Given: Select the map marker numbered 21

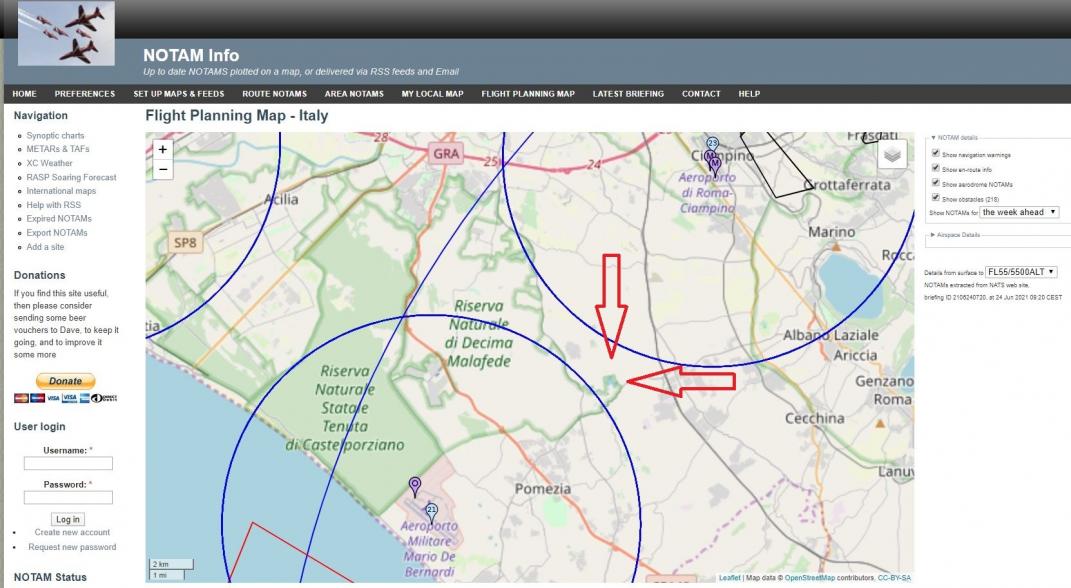Looking at the screenshot, I should [431, 512].
